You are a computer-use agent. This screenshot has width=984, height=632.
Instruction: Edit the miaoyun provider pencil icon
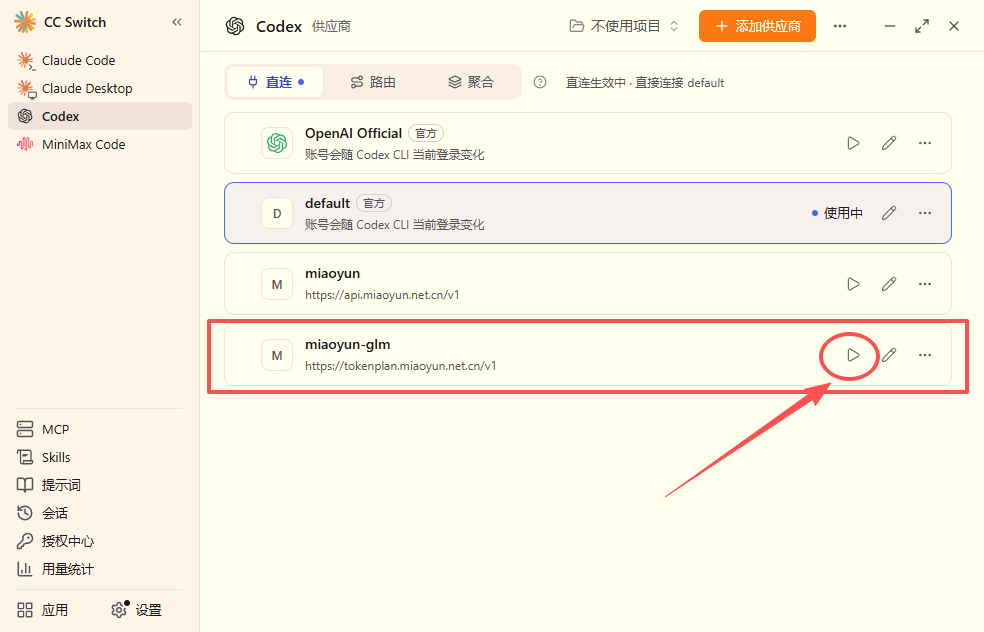[889, 284]
